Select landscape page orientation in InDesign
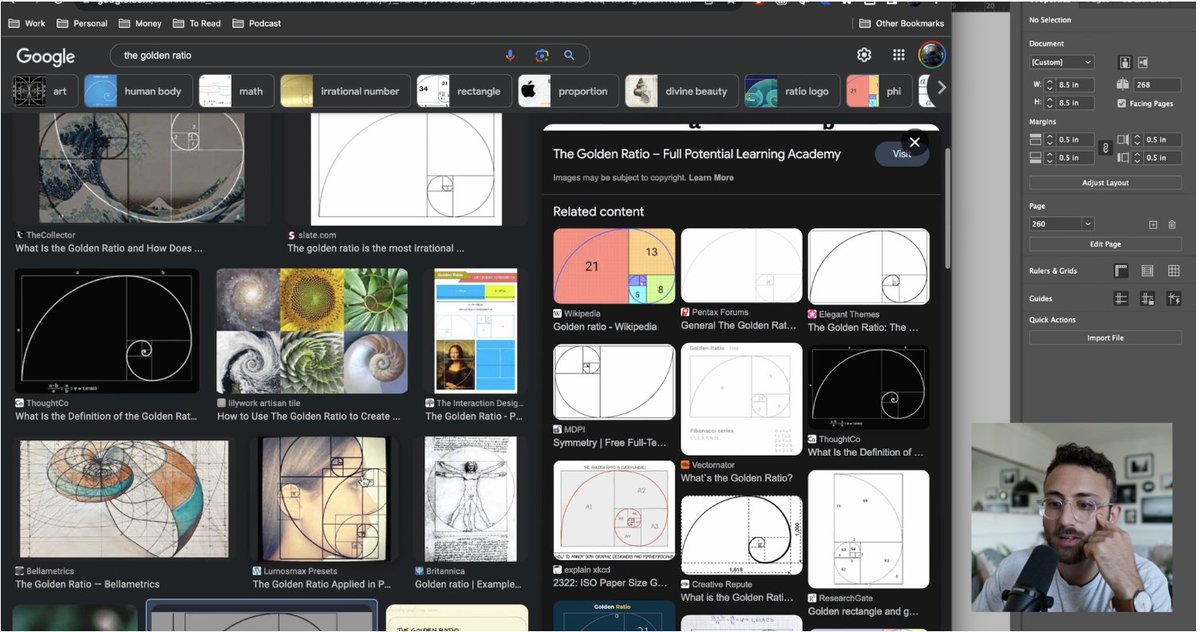Screen dimensions: 1200x632 1143,62
